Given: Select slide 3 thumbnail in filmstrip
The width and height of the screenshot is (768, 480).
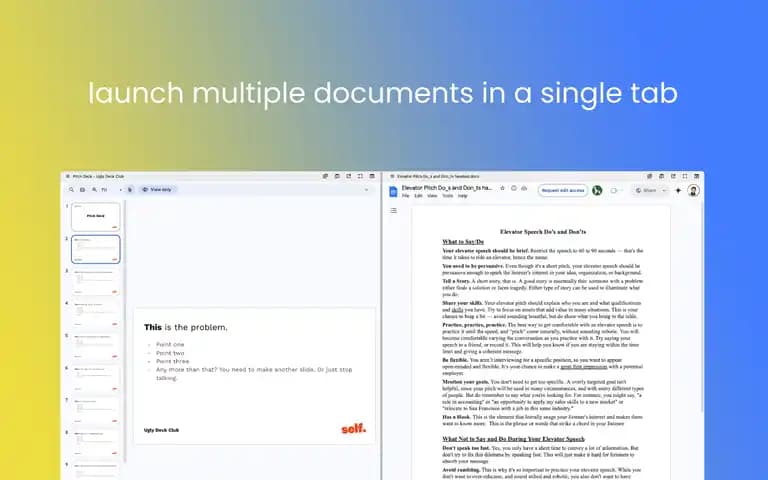Looking at the screenshot, I should 96,281.
